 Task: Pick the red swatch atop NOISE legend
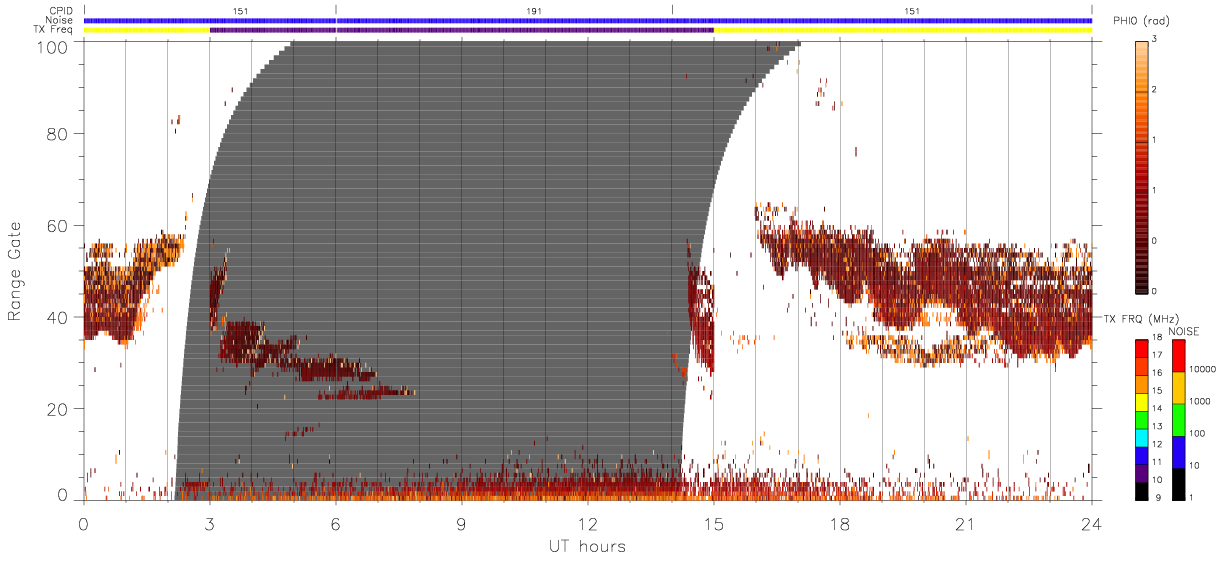pos(1178,355)
